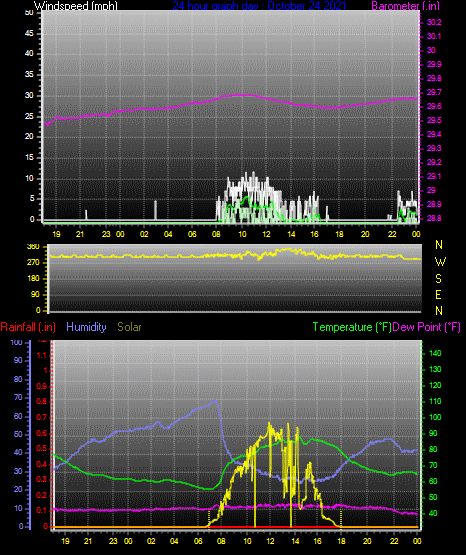This screenshot has width=466, height=555.
Task: Click the magenta 'Dew Point (°F)' legend label
Action: 427,327
